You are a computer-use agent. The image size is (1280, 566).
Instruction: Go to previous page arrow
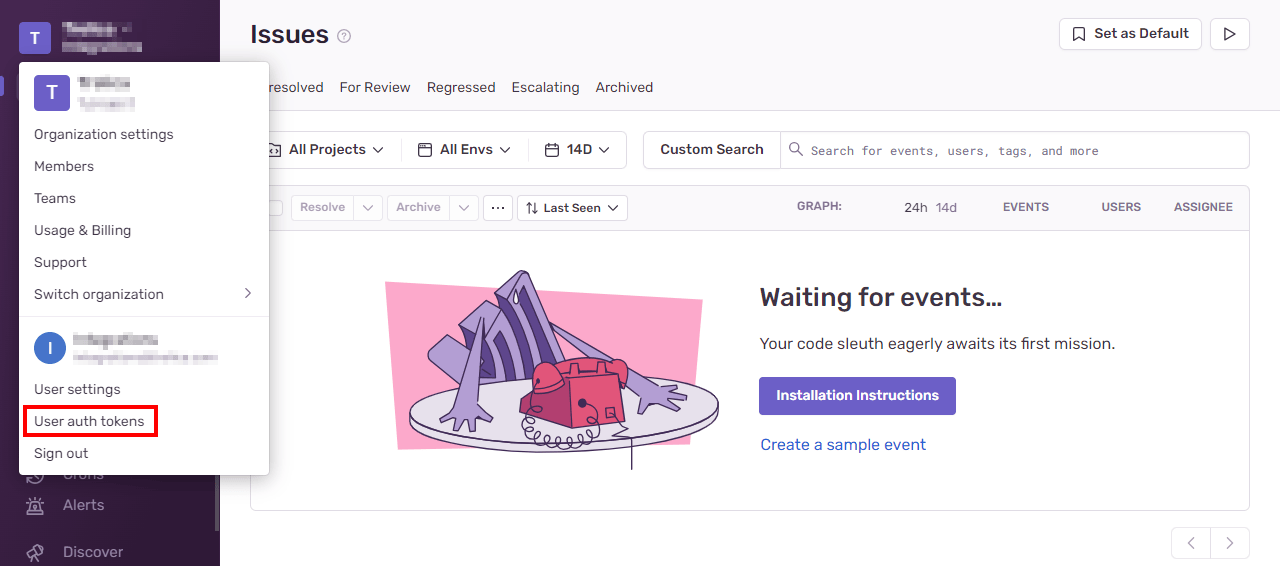[1191, 543]
